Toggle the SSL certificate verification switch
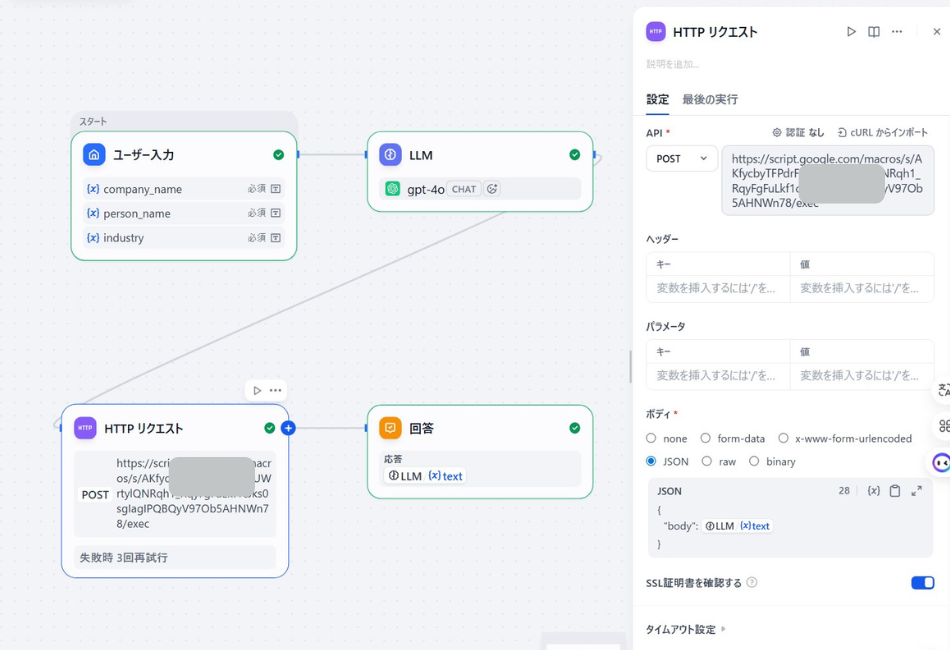The width and height of the screenshot is (950, 650). pyautogui.click(x=922, y=583)
